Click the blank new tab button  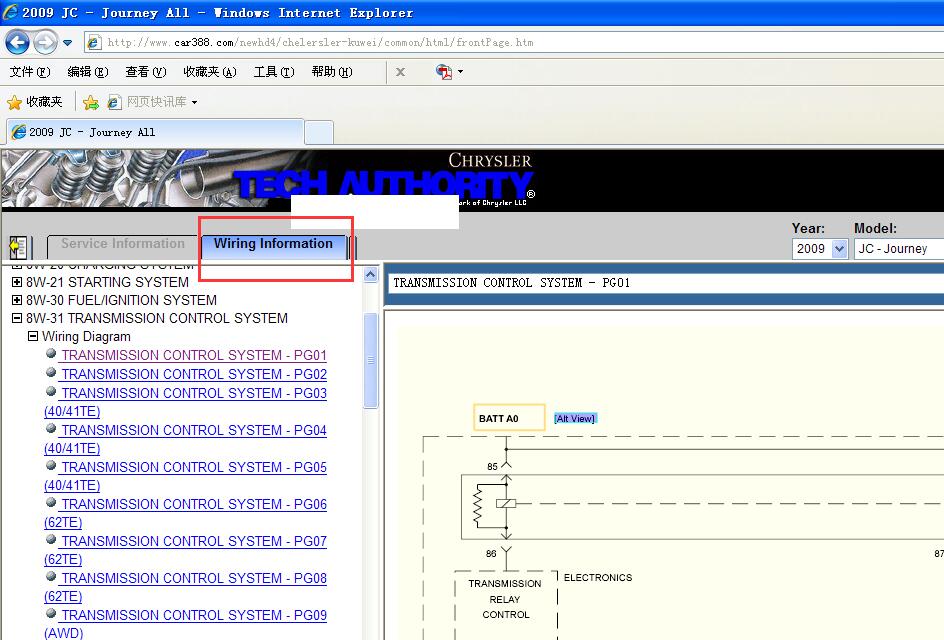[x=319, y=132]
